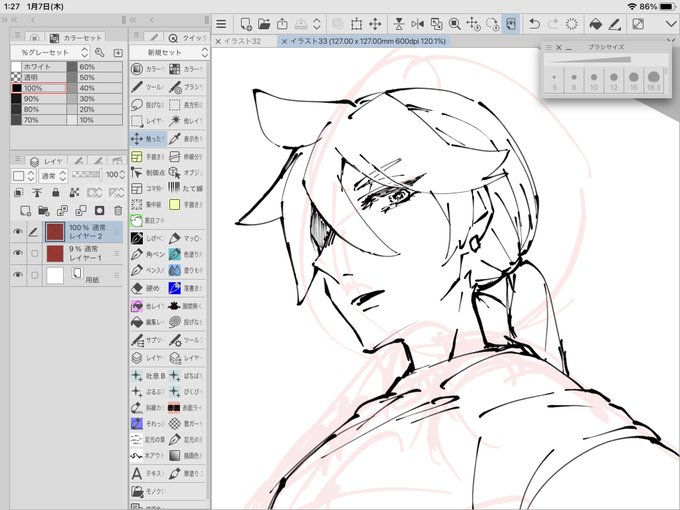Screen dimensions: 680x510
Task: Check the 用紙 layer checkbox
Action: [x=35, y=275]
